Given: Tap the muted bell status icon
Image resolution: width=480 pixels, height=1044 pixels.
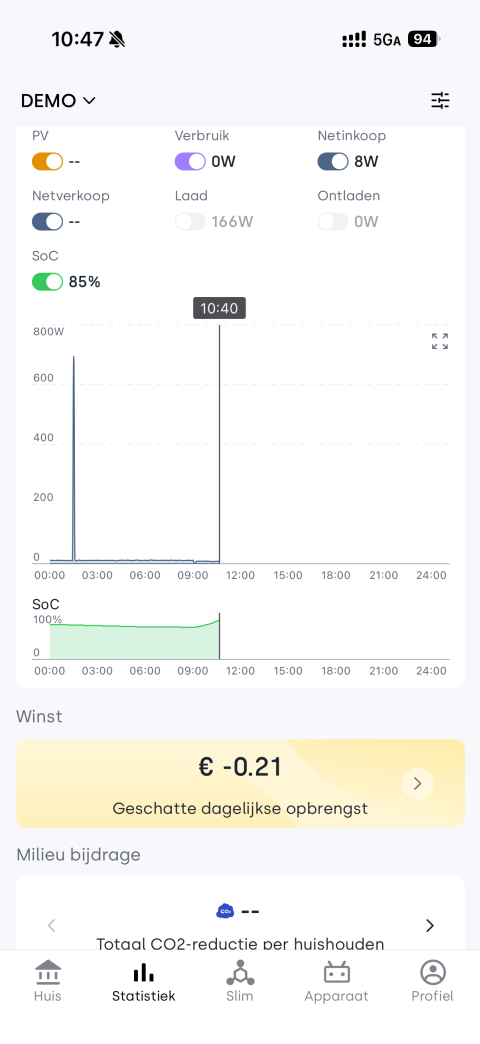Looking at the screenshot, I should pos(117,40).
